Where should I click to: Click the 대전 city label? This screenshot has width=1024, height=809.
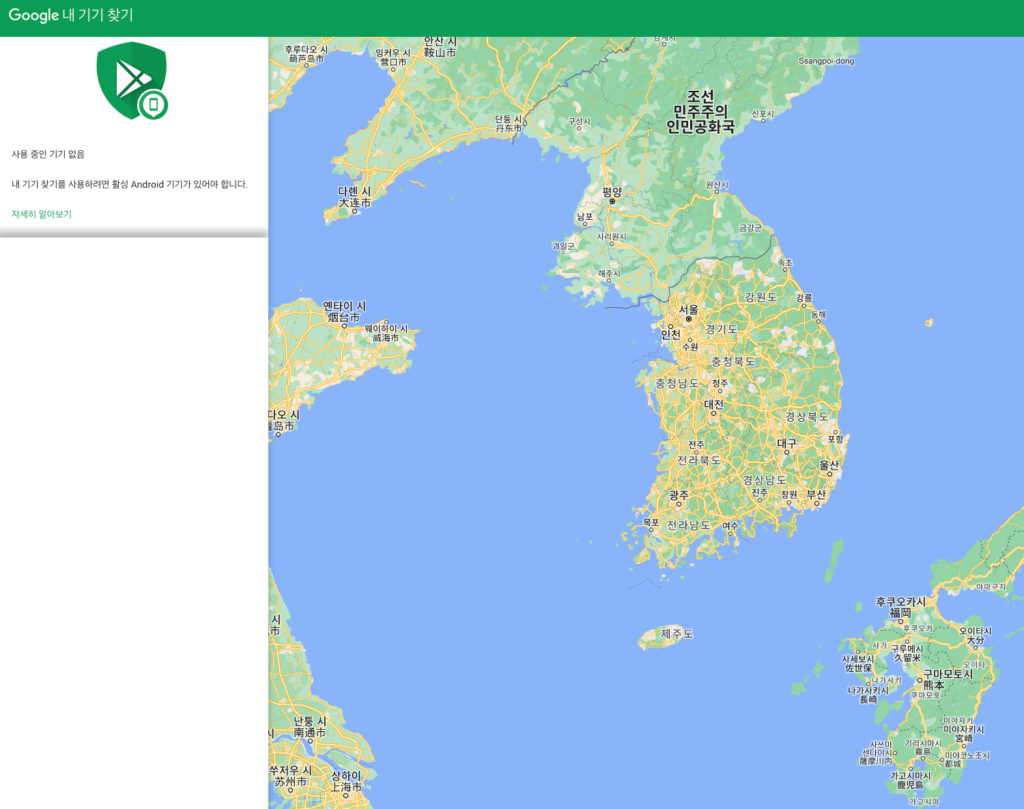pyautogui.click(x=713, y=405)
